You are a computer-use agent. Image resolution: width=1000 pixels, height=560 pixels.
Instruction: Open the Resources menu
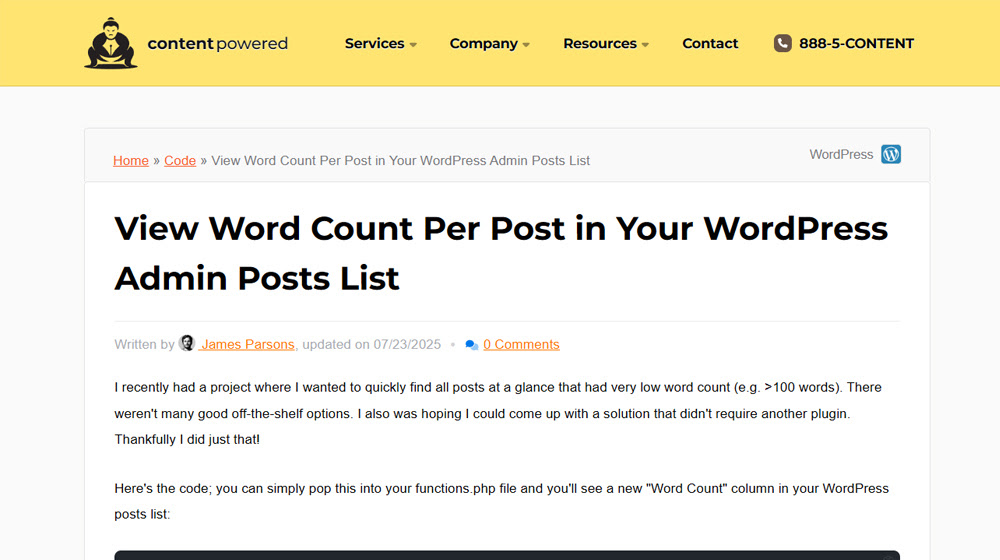606,43
